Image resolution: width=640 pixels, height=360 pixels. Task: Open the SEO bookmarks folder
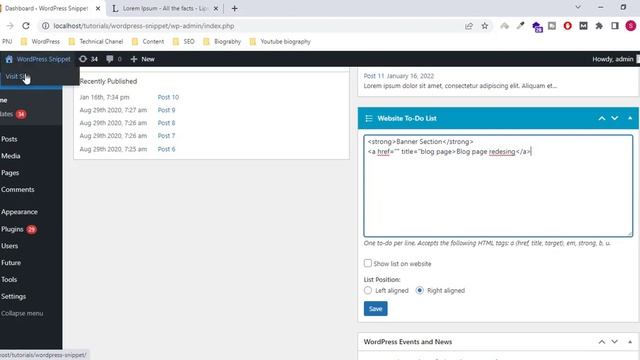(x=184, y=41)
